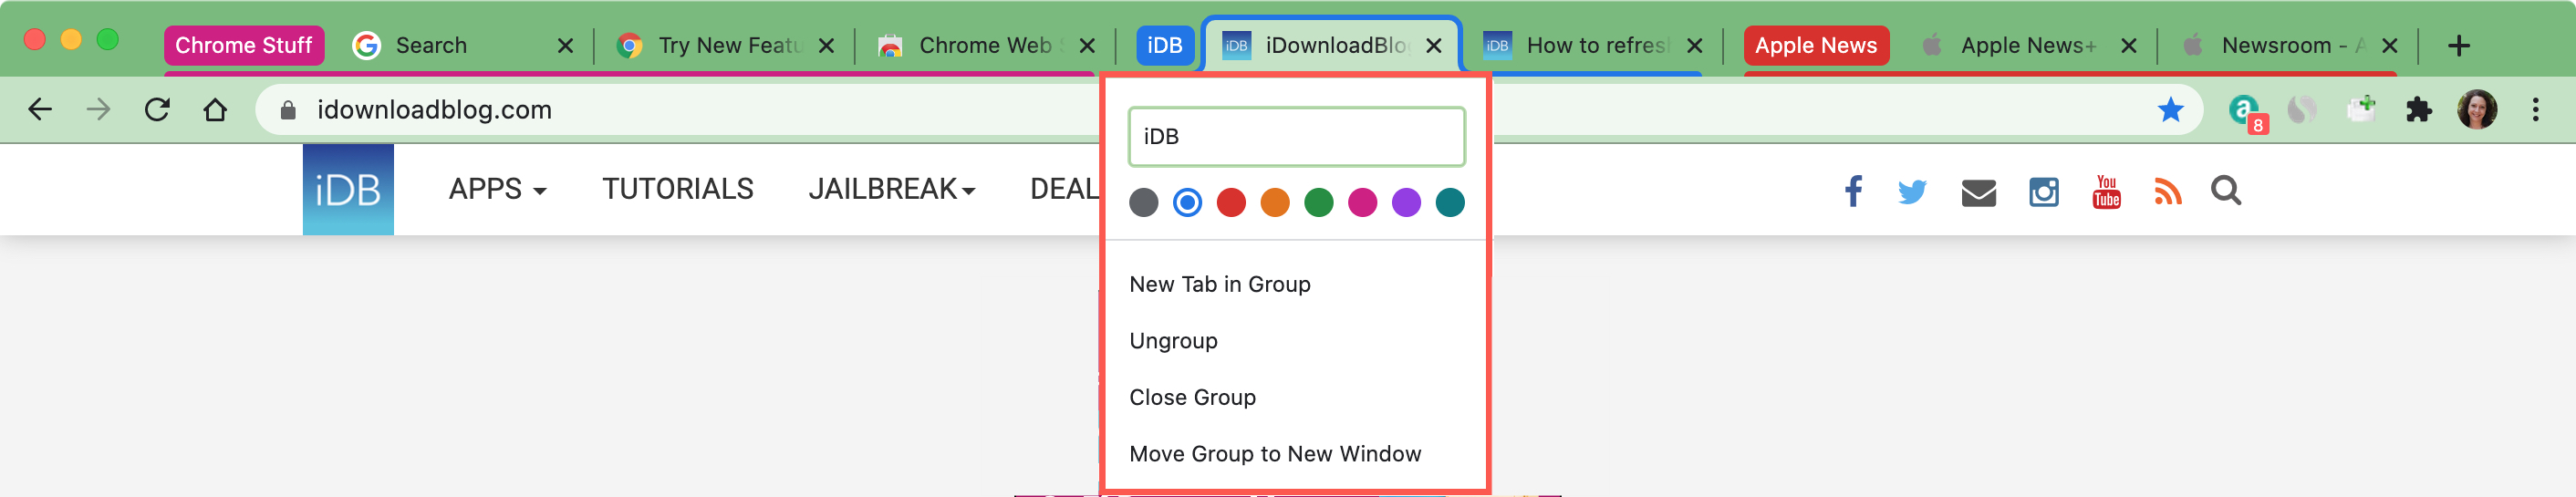Pick the orange group color
The height and width of the screenshot is (497, 2576).
(1275, 203)
